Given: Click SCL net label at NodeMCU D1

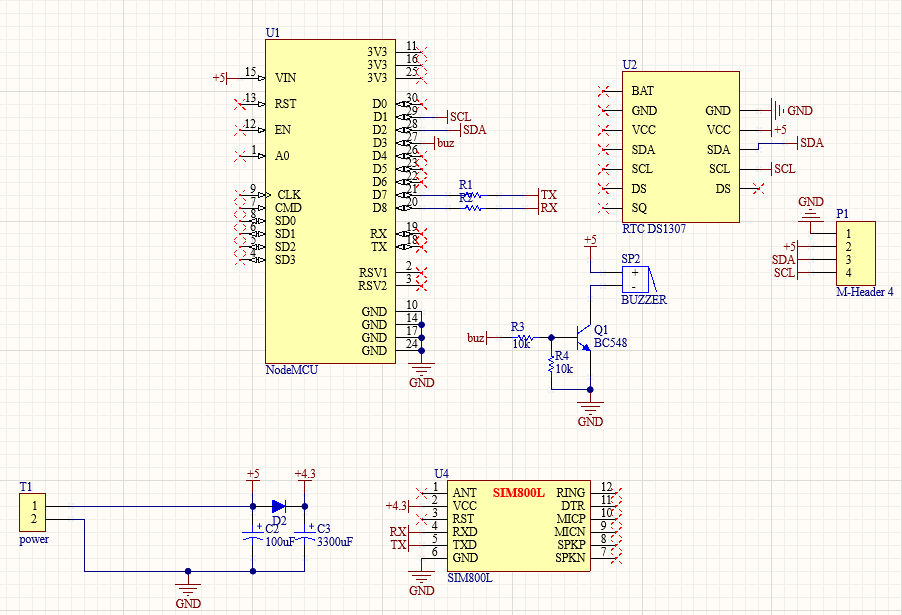Looking at the screenshot, I should [x=460, y=117].
